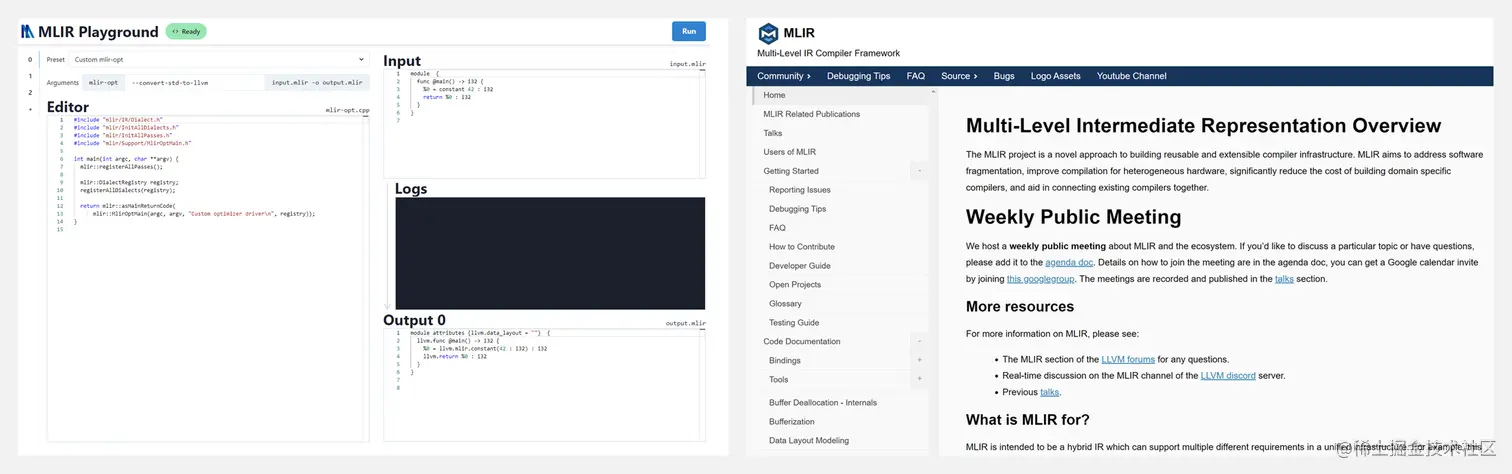The width and height of the screenshot is (1512, 474).
Task: Click the Ready status badge
Action: pos(186,32)
